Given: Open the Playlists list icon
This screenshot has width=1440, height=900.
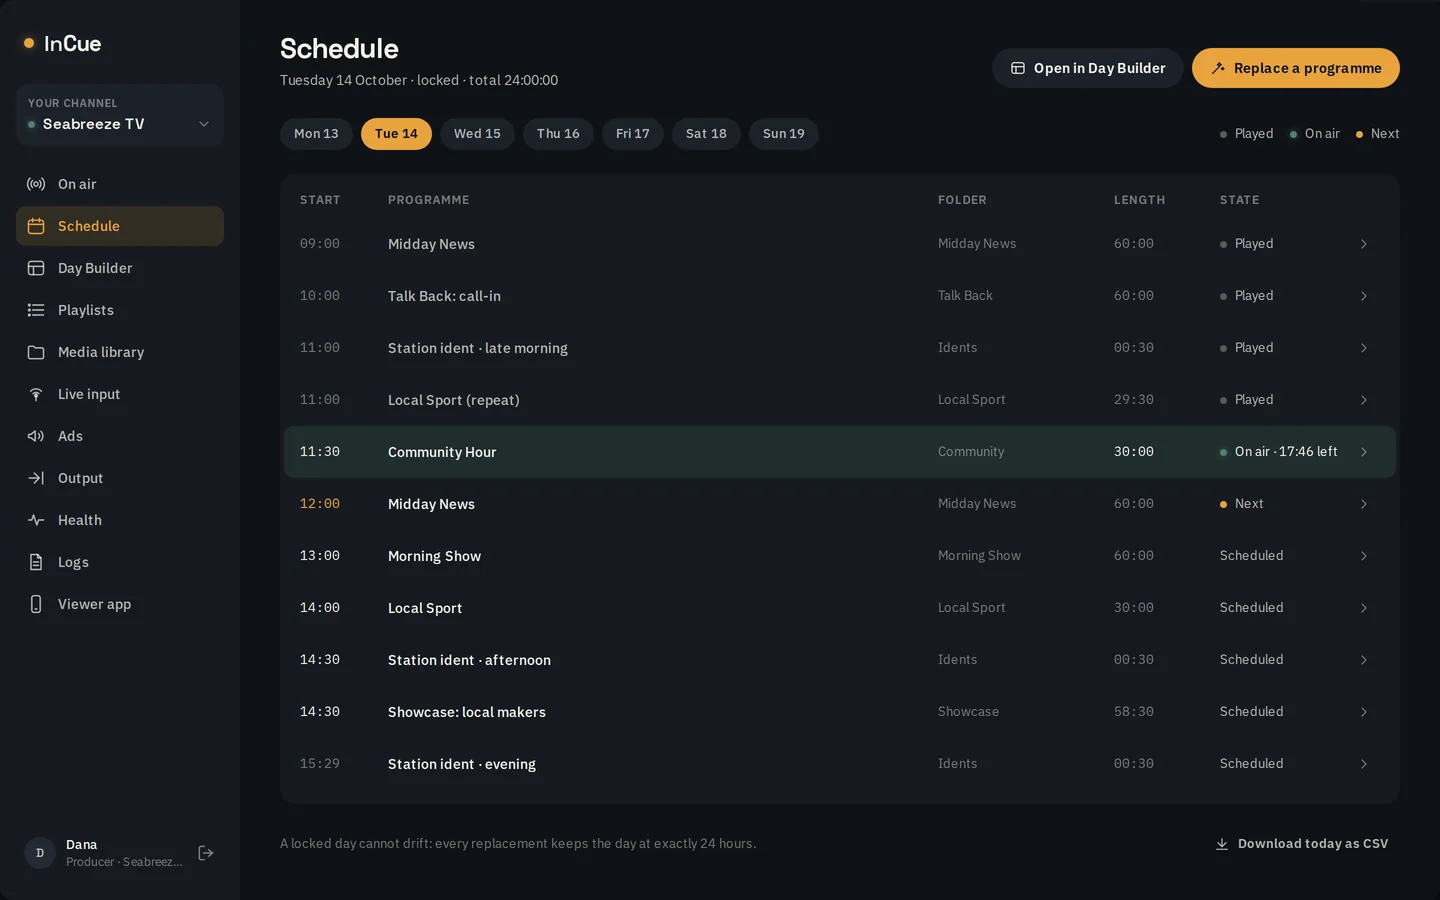Looking at the screenshot, I should pos(36,310).
